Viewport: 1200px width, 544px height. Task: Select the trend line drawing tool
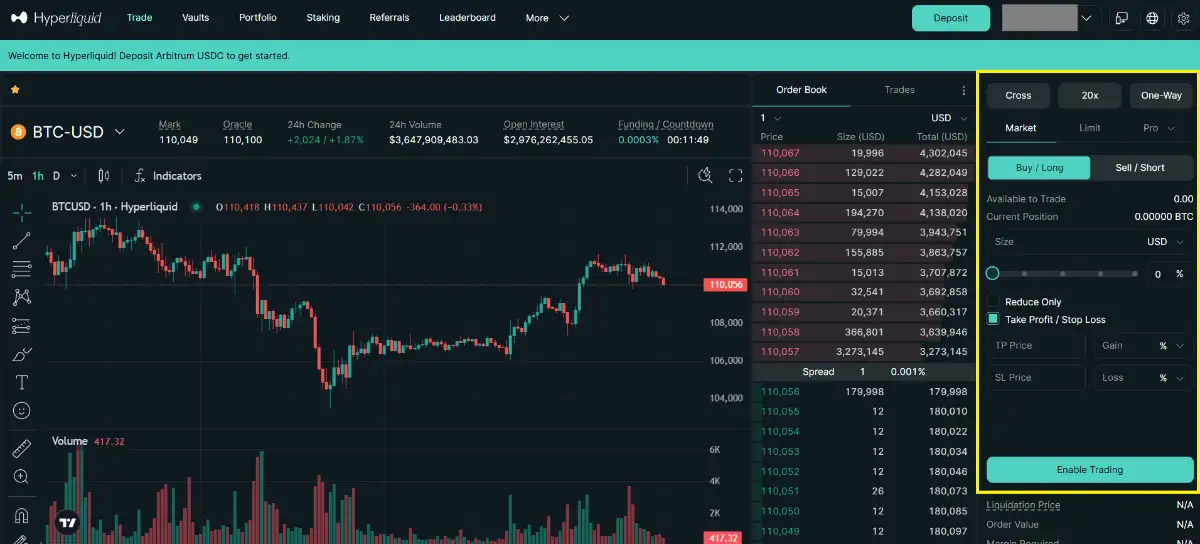pyautogui.click(x=21, y=241)
